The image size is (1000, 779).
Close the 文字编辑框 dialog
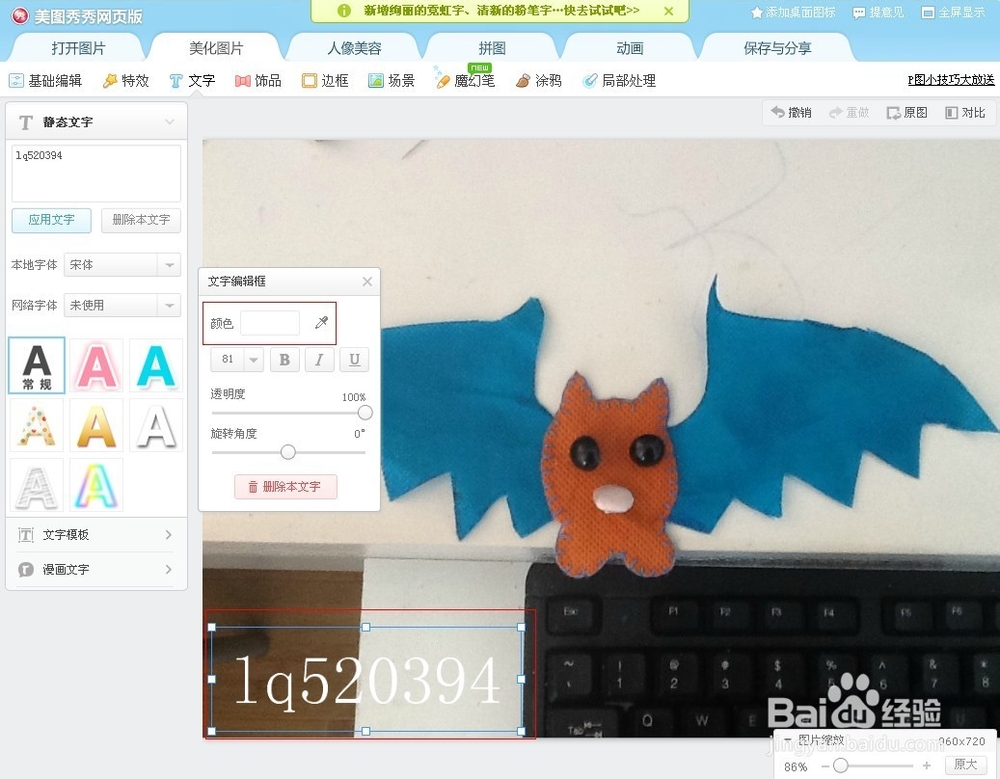pos(367,281)
